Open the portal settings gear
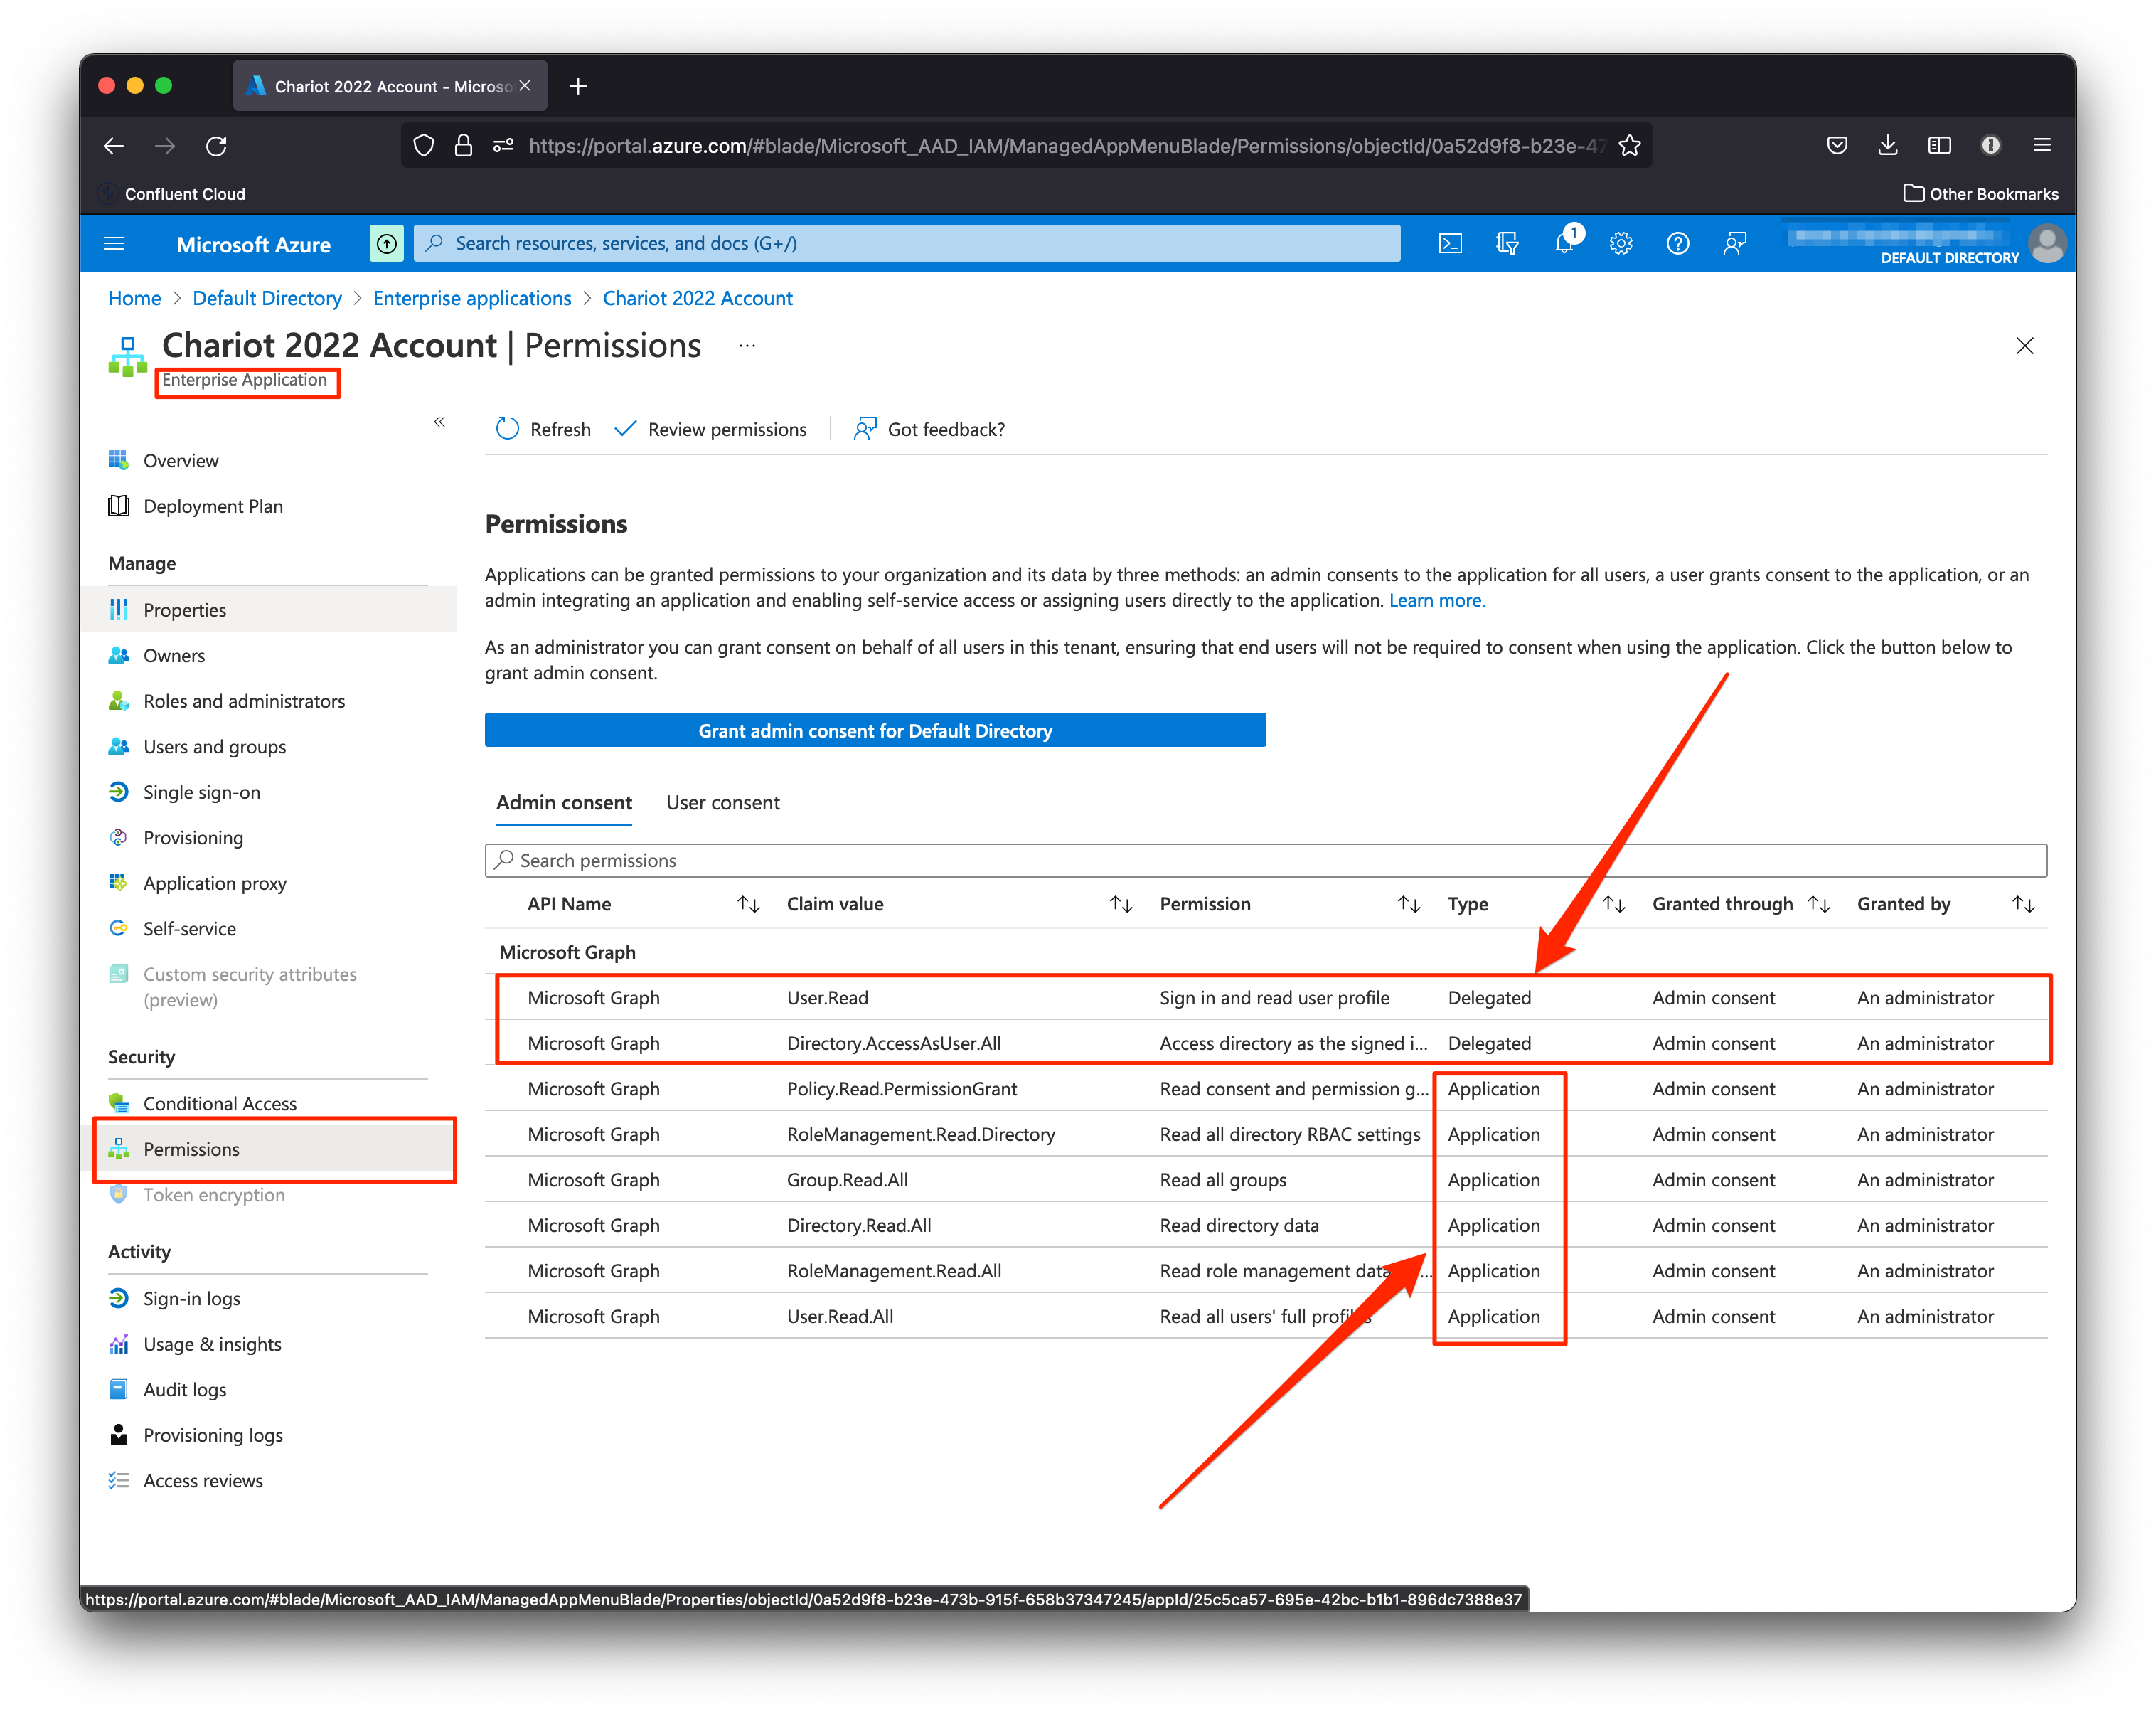The width and height of the screenshot is (2156, 1717). coord(1621,243)
